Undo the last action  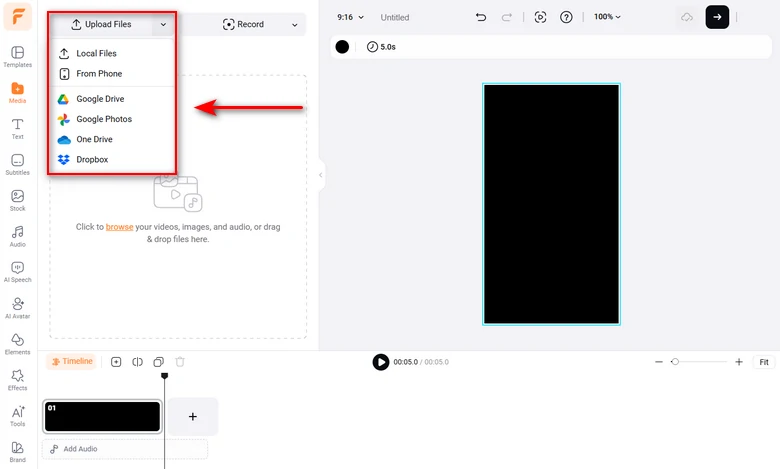tap(481, 17)
